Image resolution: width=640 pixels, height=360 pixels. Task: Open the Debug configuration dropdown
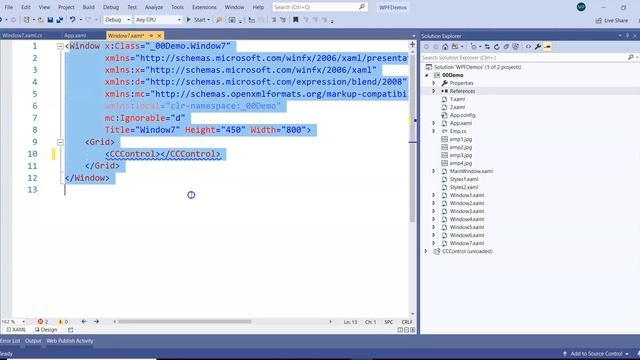[x=117, y=20]
